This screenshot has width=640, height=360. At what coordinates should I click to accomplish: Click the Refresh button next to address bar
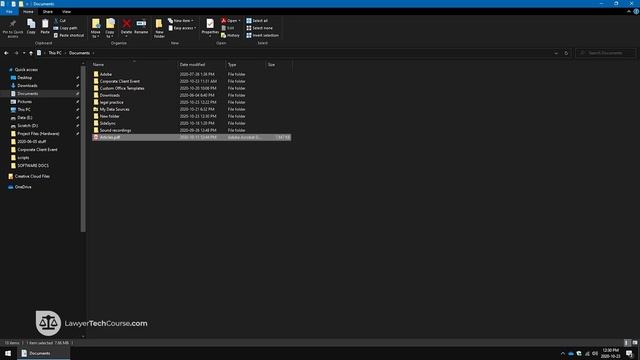click(566, 53)
